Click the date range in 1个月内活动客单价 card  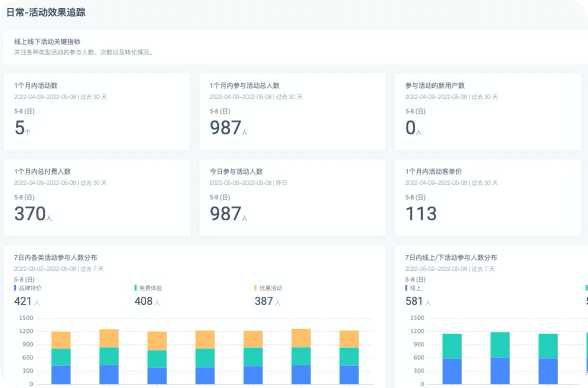452,183
